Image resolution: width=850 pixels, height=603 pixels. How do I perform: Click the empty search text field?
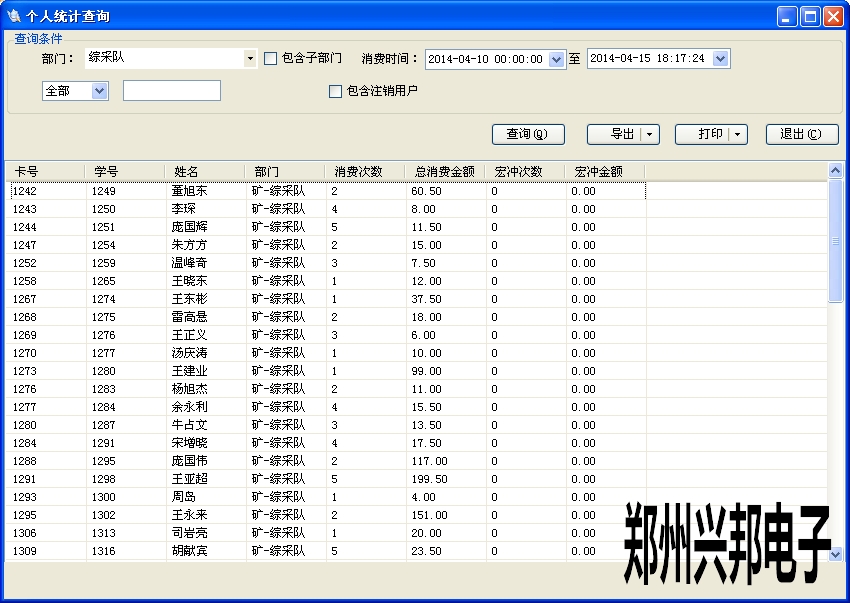tap(172, 91)
